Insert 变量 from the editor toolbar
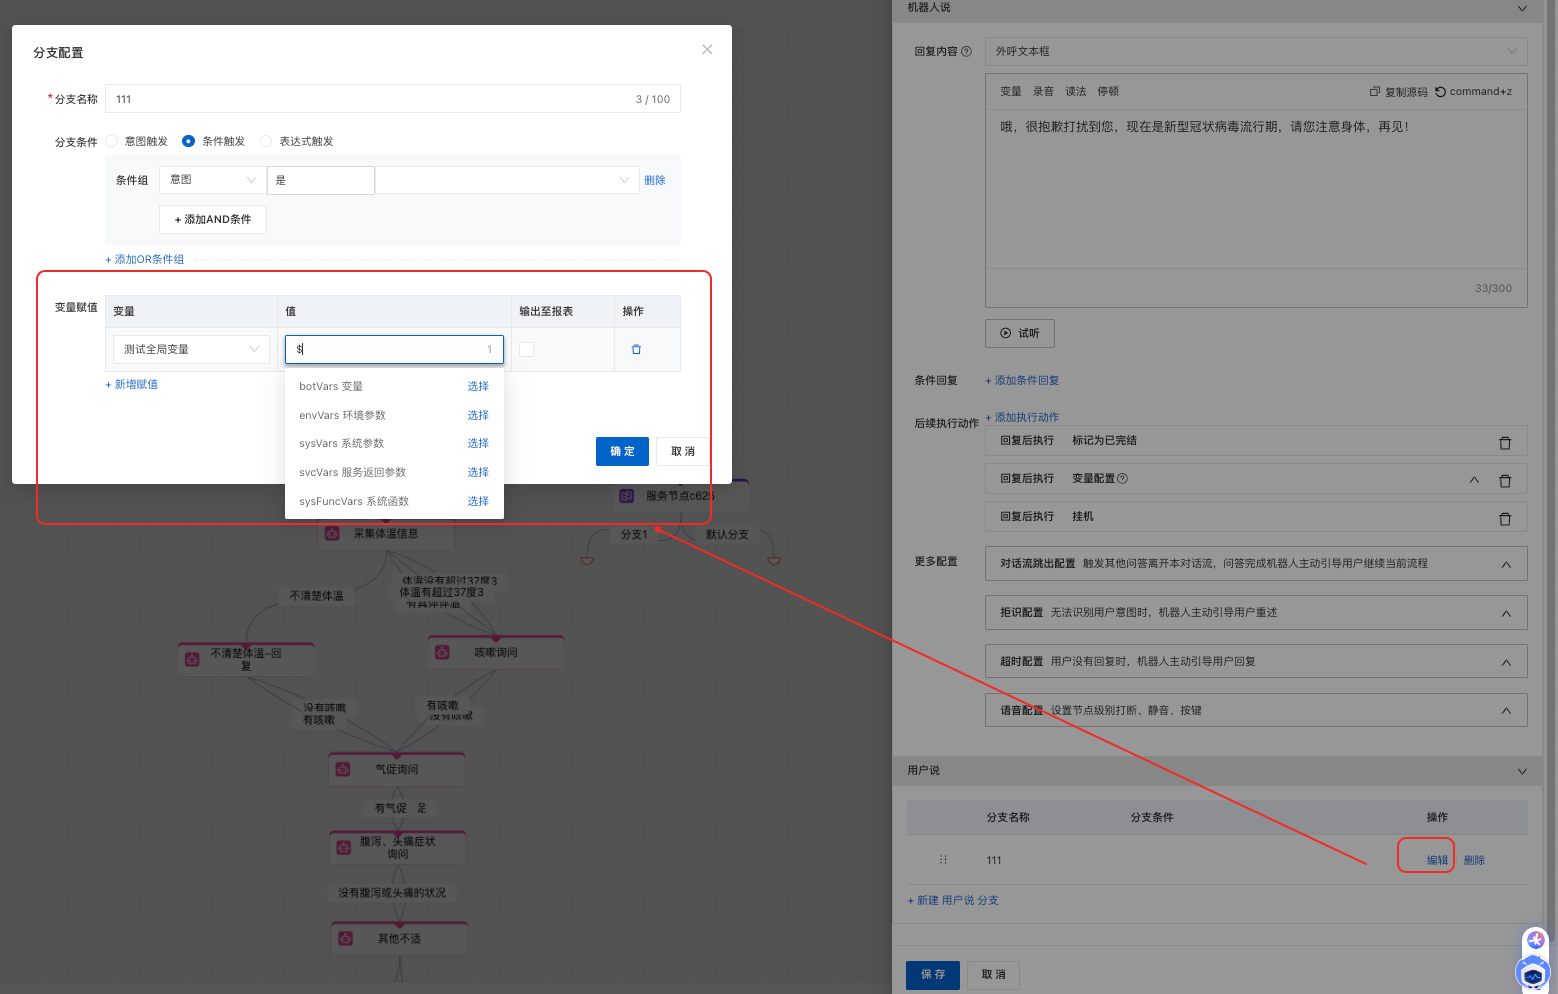Screen dimensions: 1558x994 1011,92
